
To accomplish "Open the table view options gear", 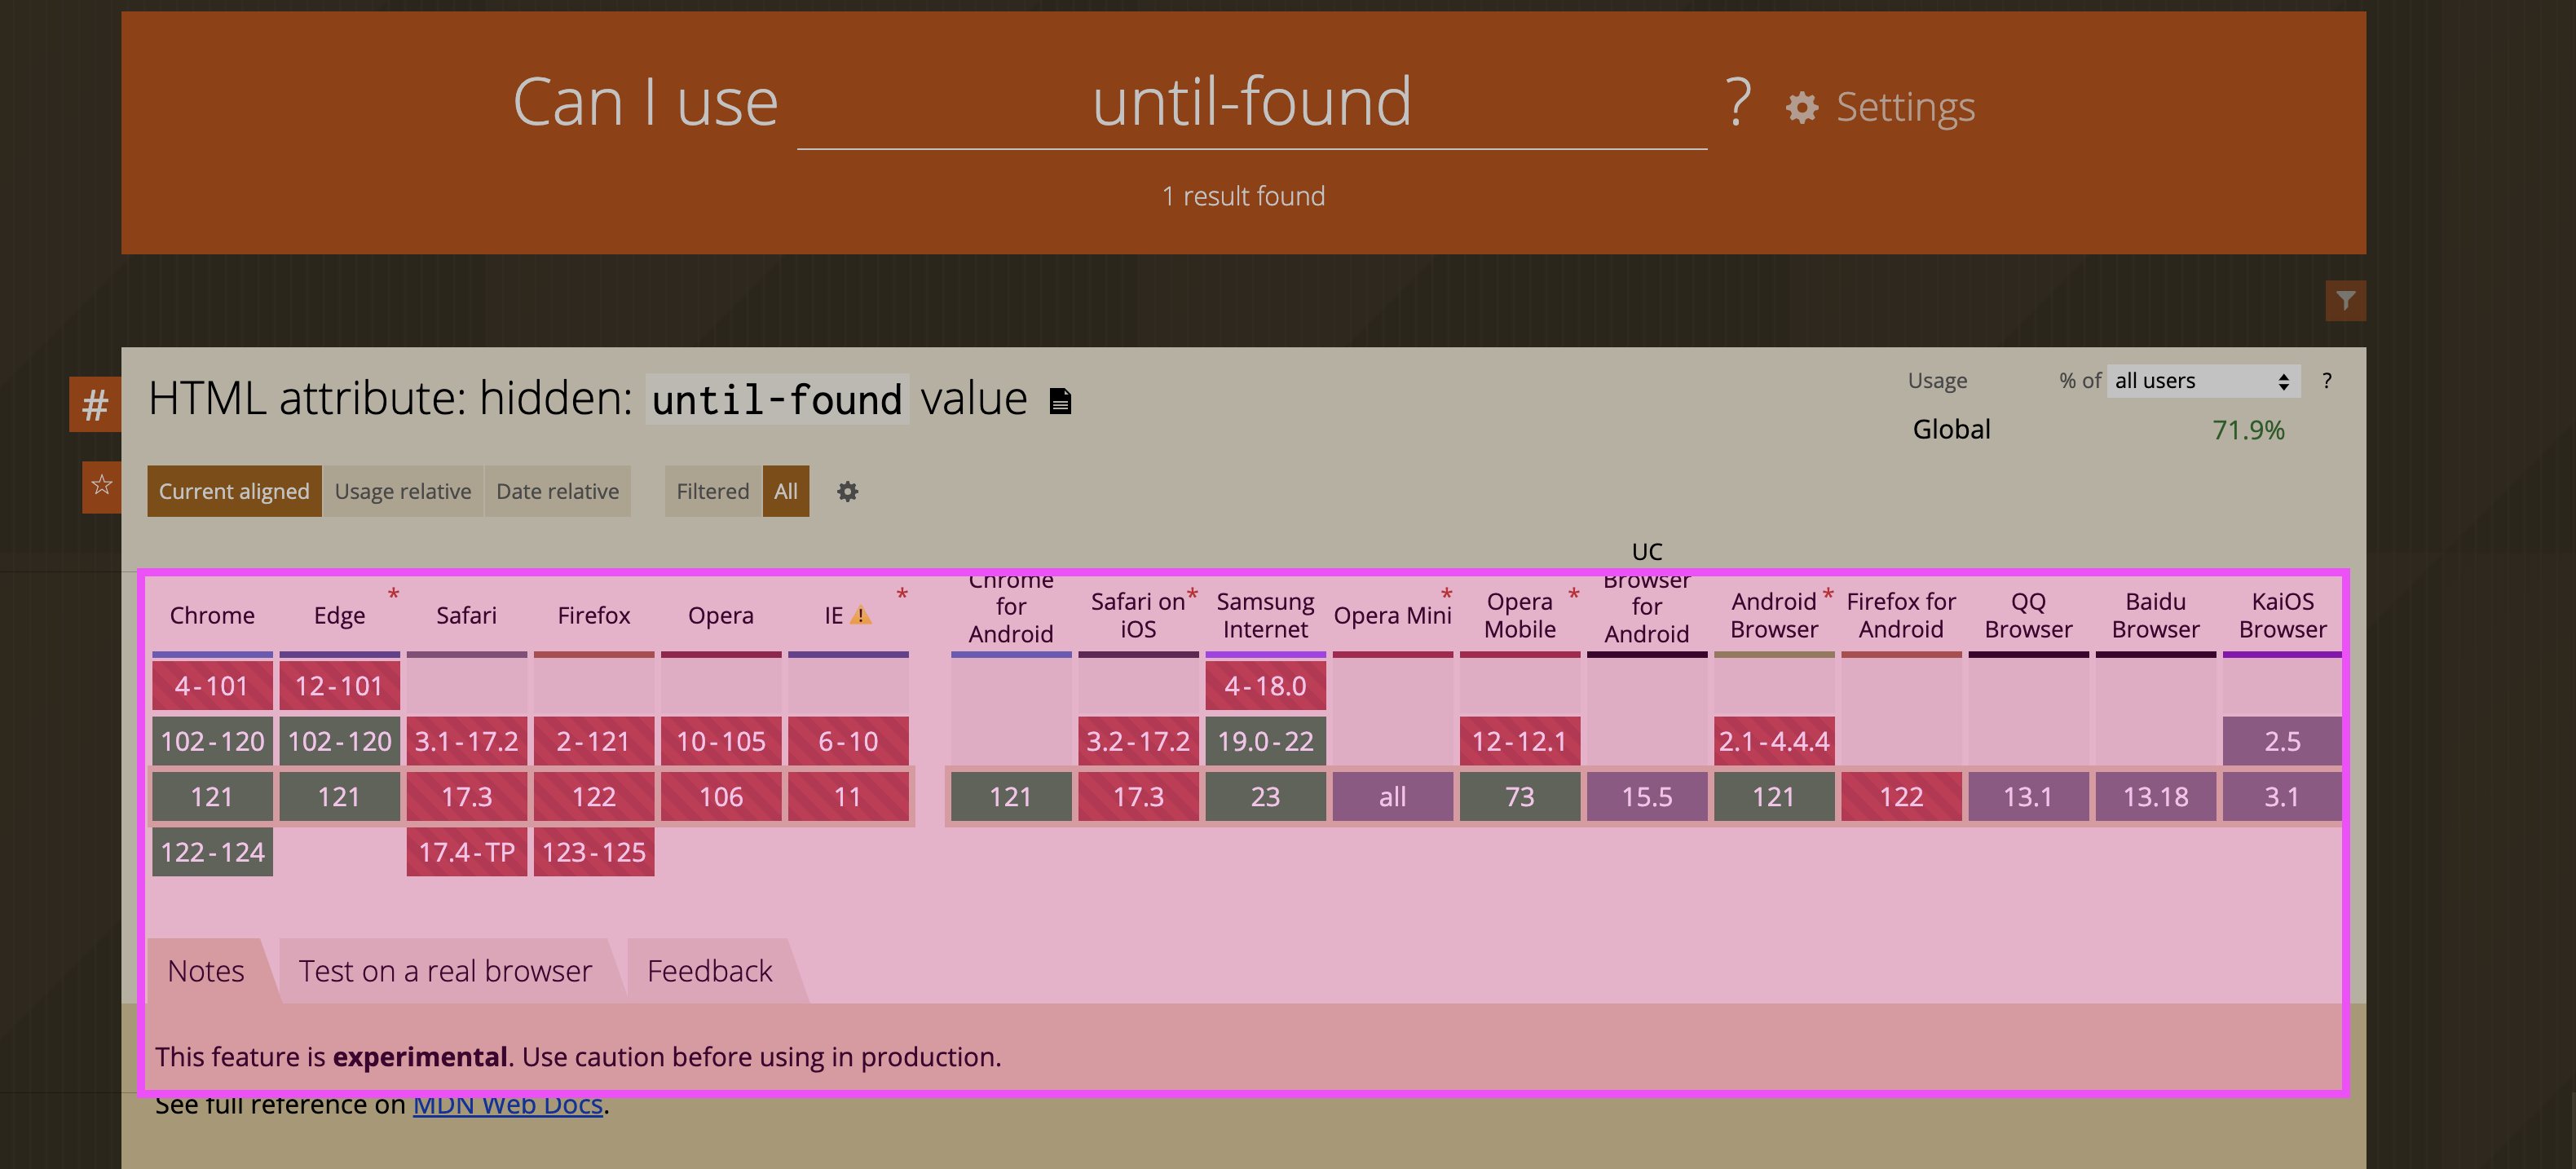I will pos(847,491).
